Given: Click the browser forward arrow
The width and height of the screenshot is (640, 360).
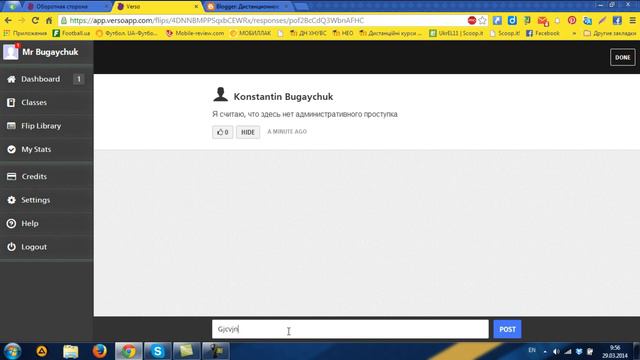Looking at the screenshot, I should point(22,20).
